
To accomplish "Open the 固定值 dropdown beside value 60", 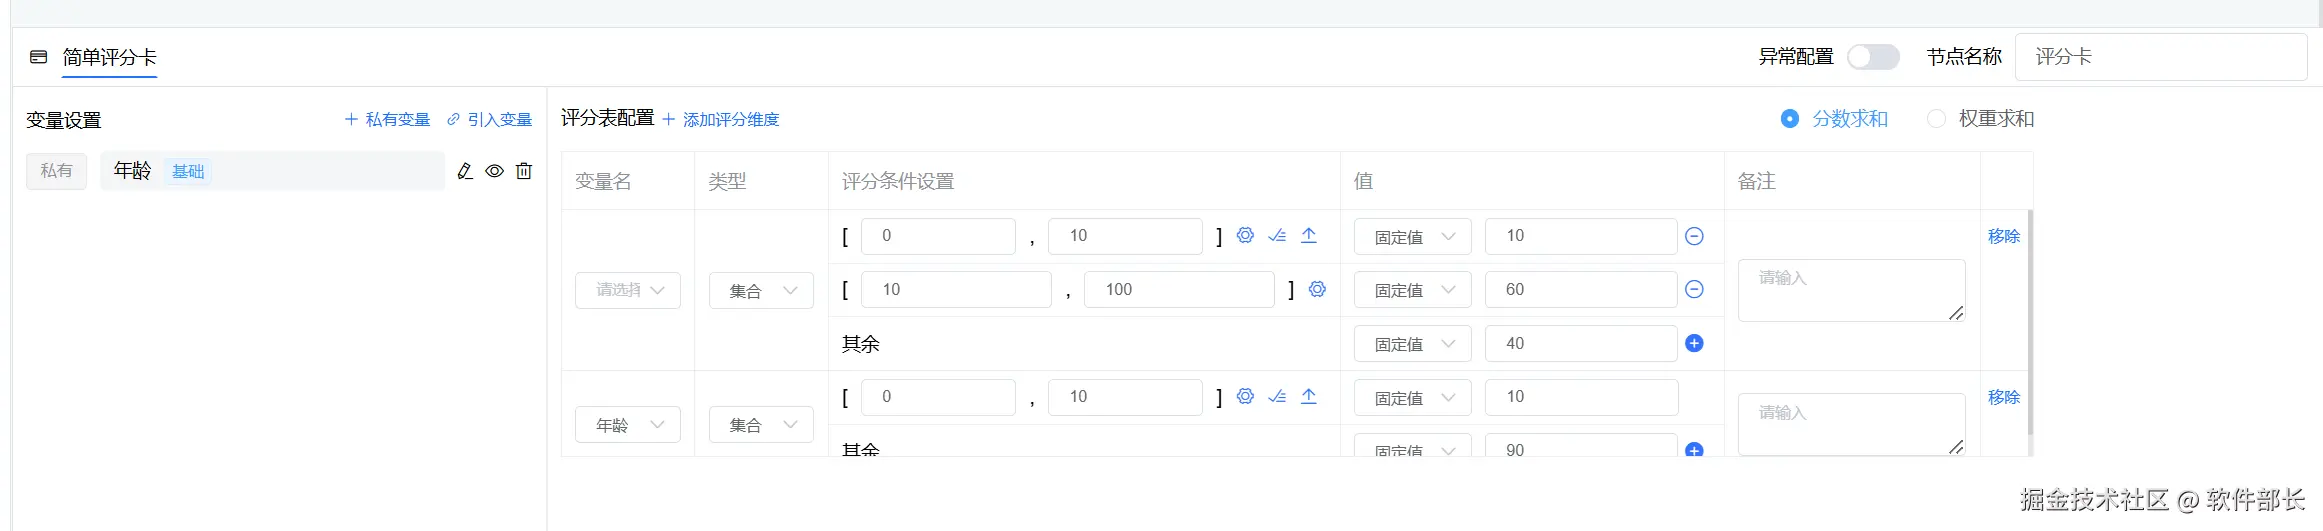I will point(1412,290).
